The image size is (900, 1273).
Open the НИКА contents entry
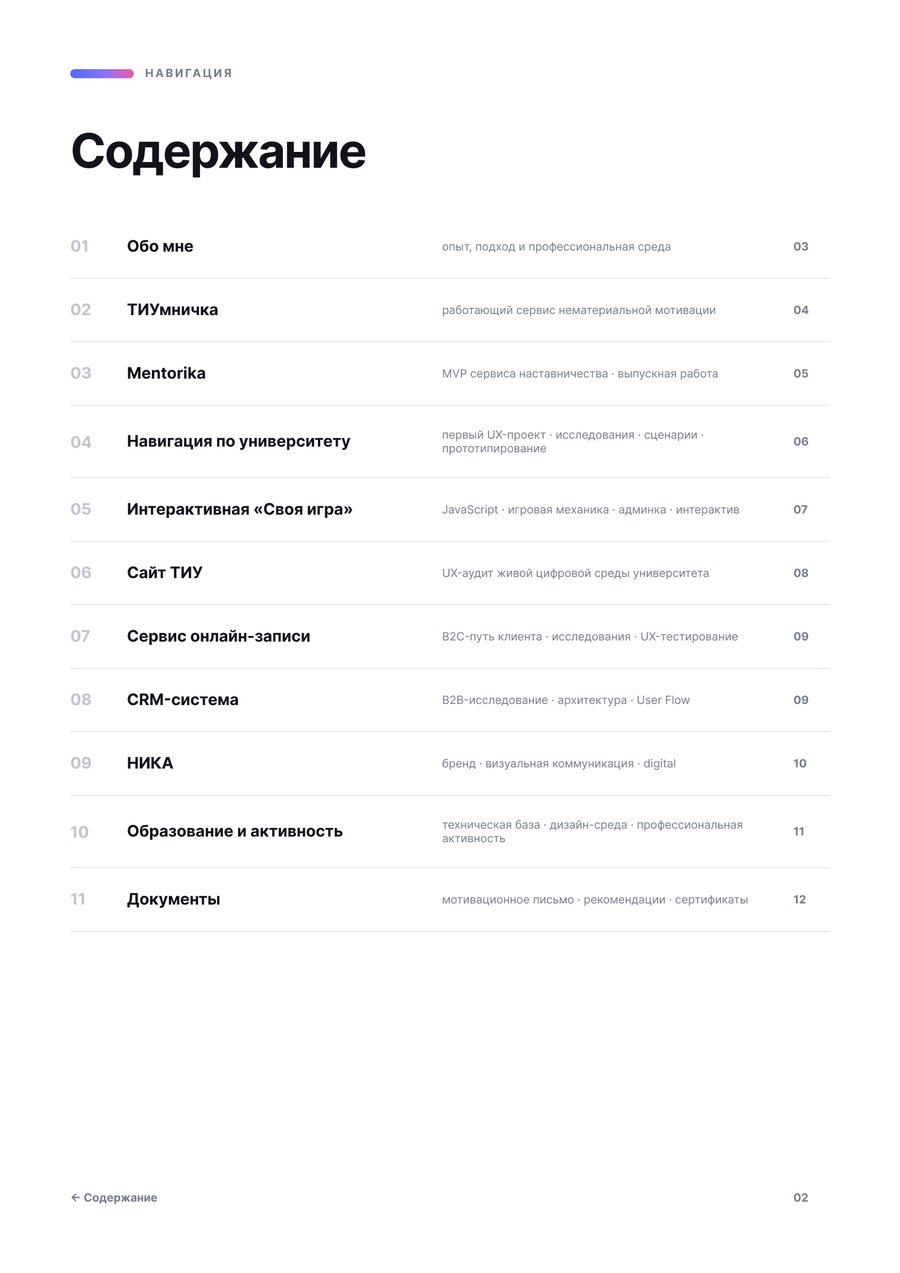pos(449,763)
